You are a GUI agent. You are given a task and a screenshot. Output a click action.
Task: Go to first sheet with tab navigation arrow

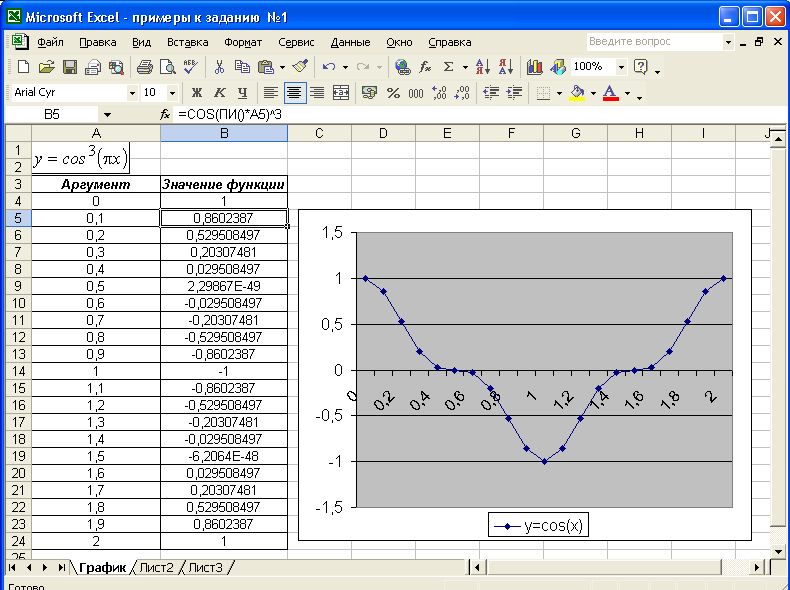tap(13, 567)
